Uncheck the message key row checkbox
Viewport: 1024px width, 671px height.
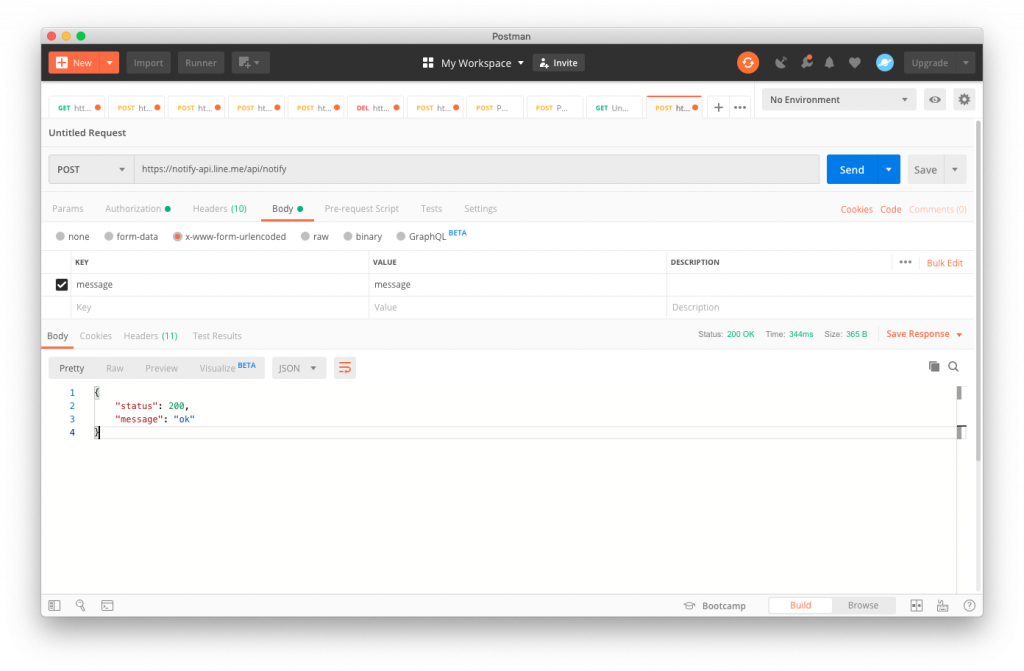click(x=61, y=285)
